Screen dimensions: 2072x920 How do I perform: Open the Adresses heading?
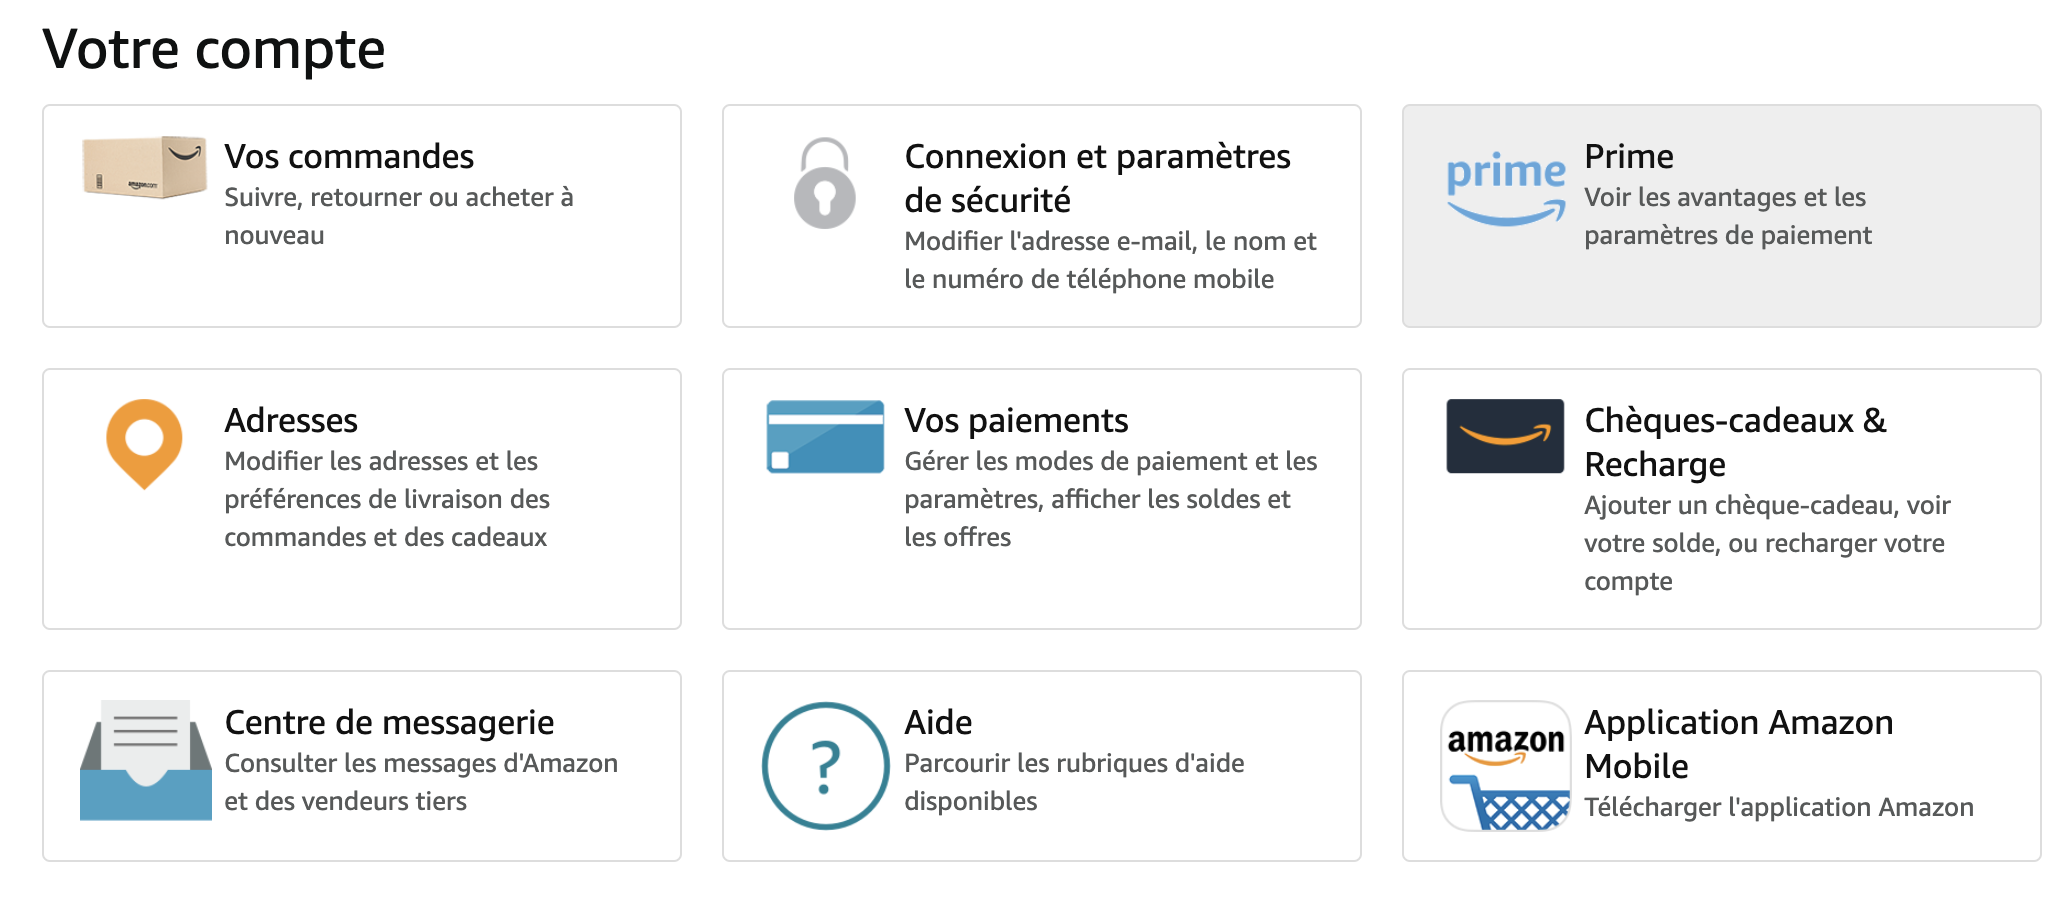(x=290, y=420)
